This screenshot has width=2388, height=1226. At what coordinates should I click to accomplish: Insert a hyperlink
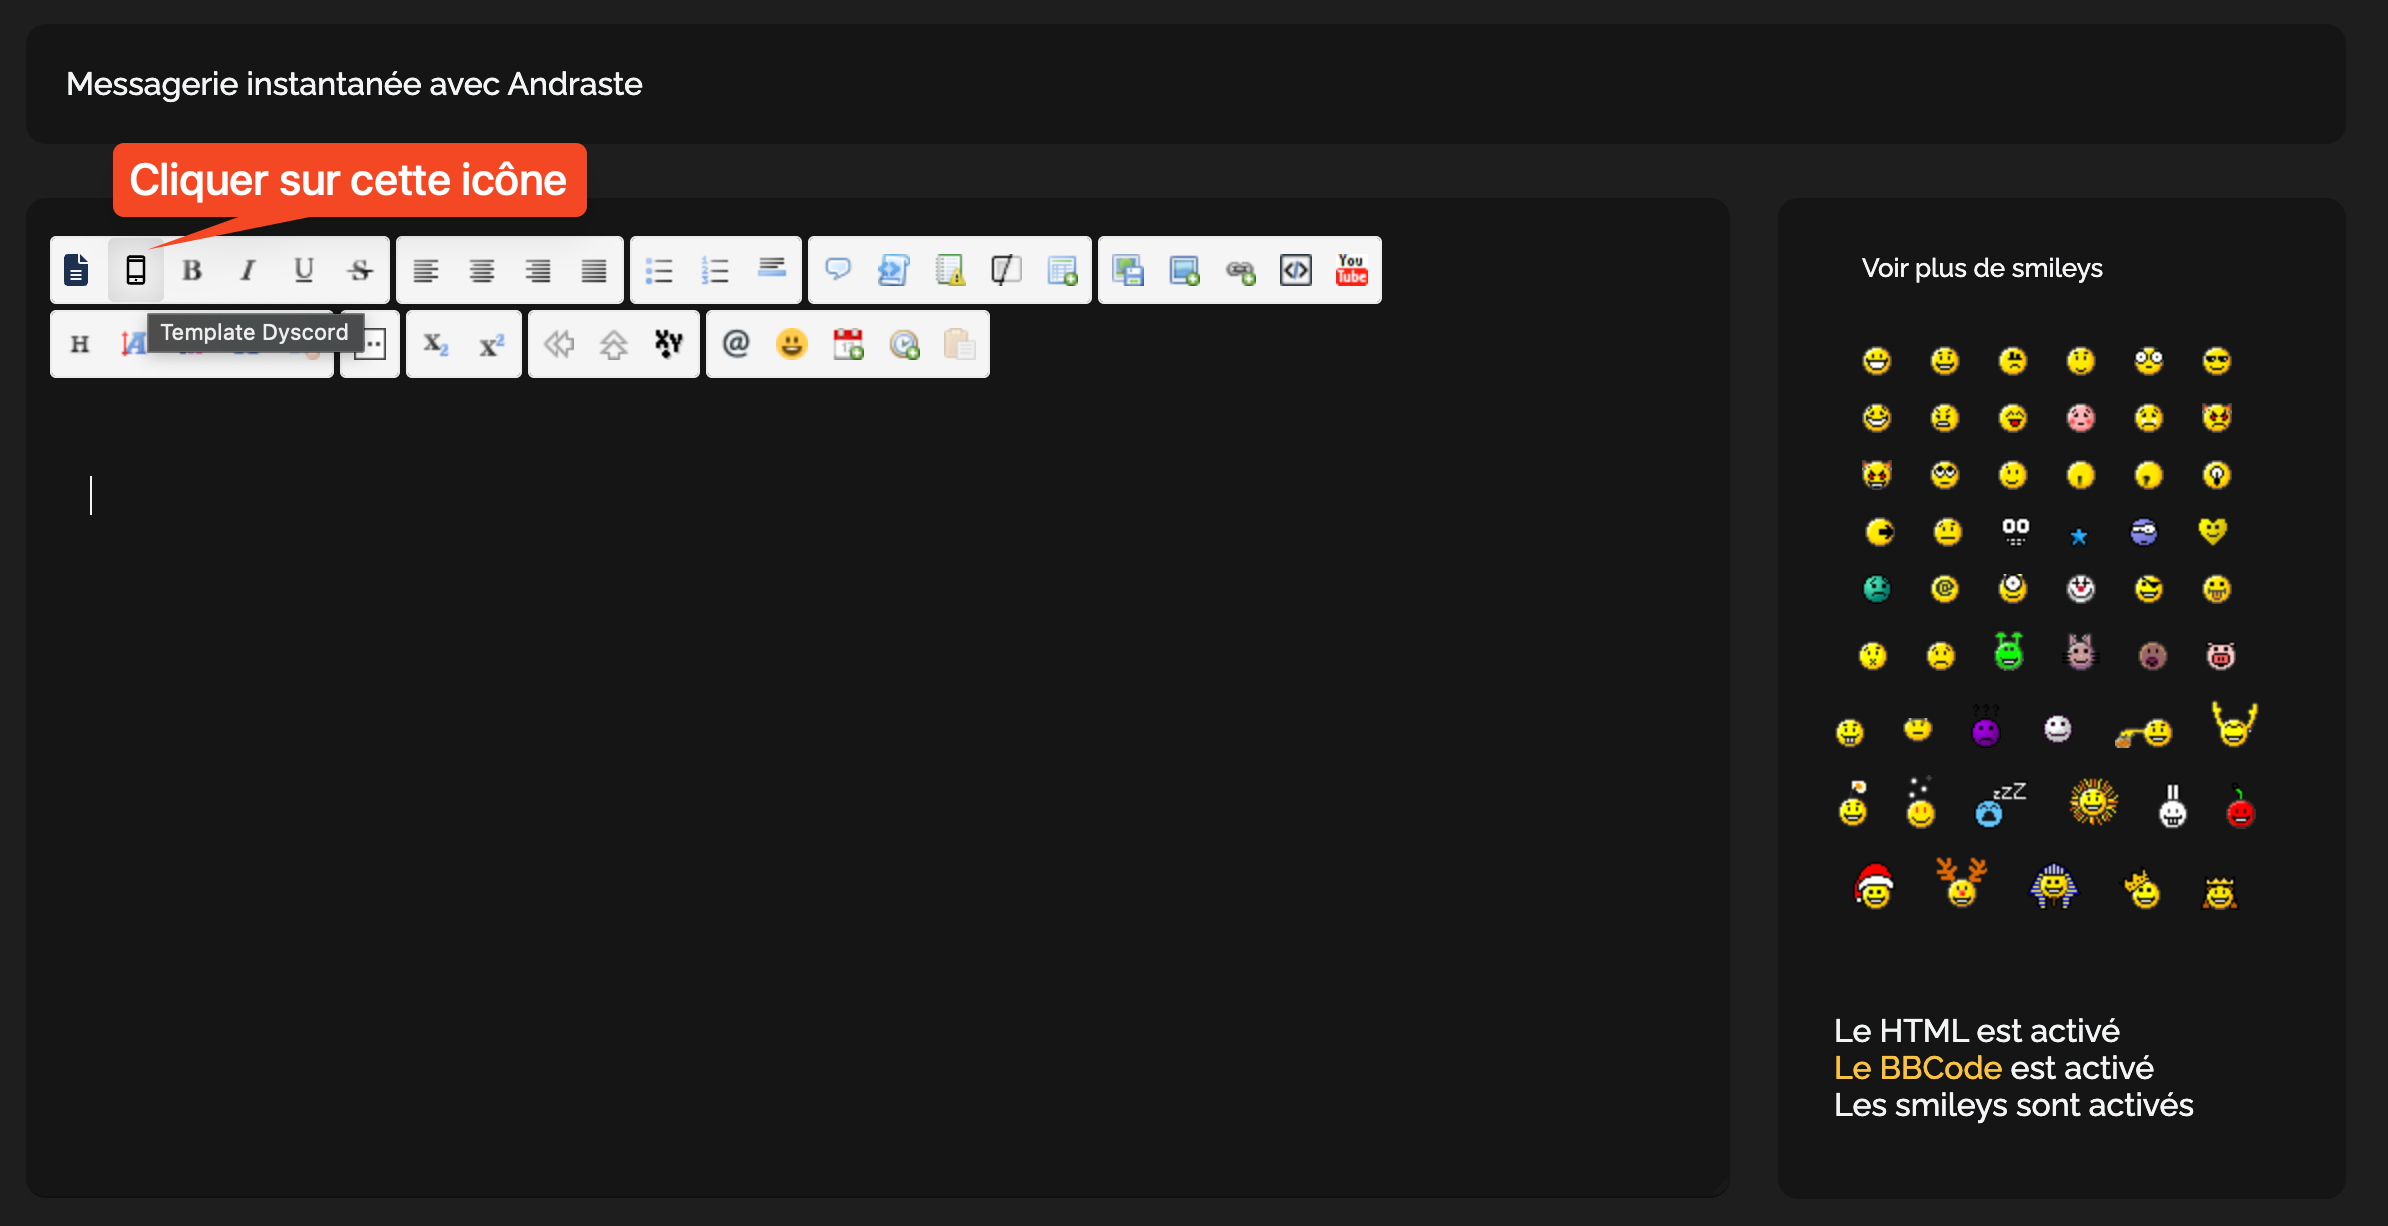(1240, 270)
